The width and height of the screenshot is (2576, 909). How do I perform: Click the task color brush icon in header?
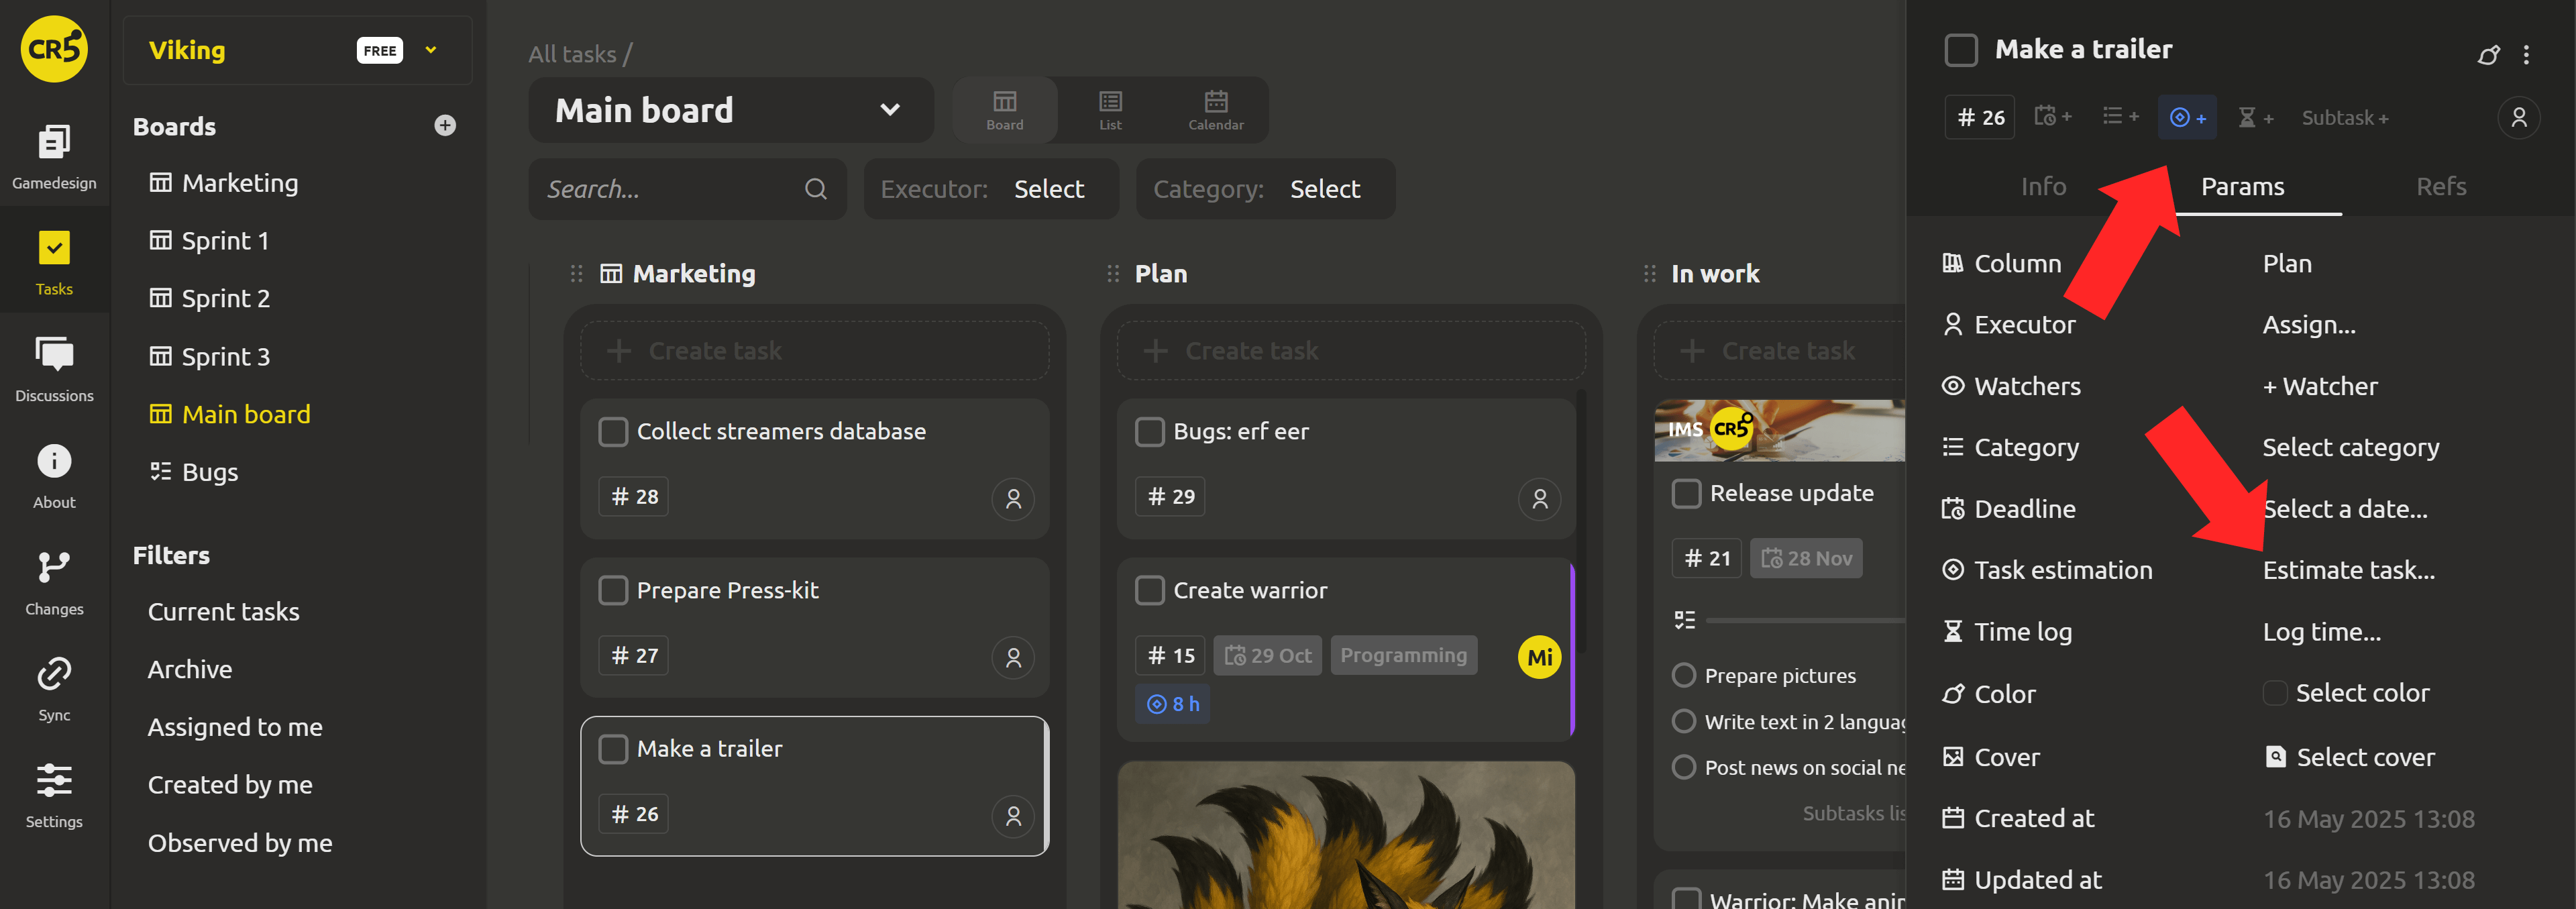[x=2488, y=55]
